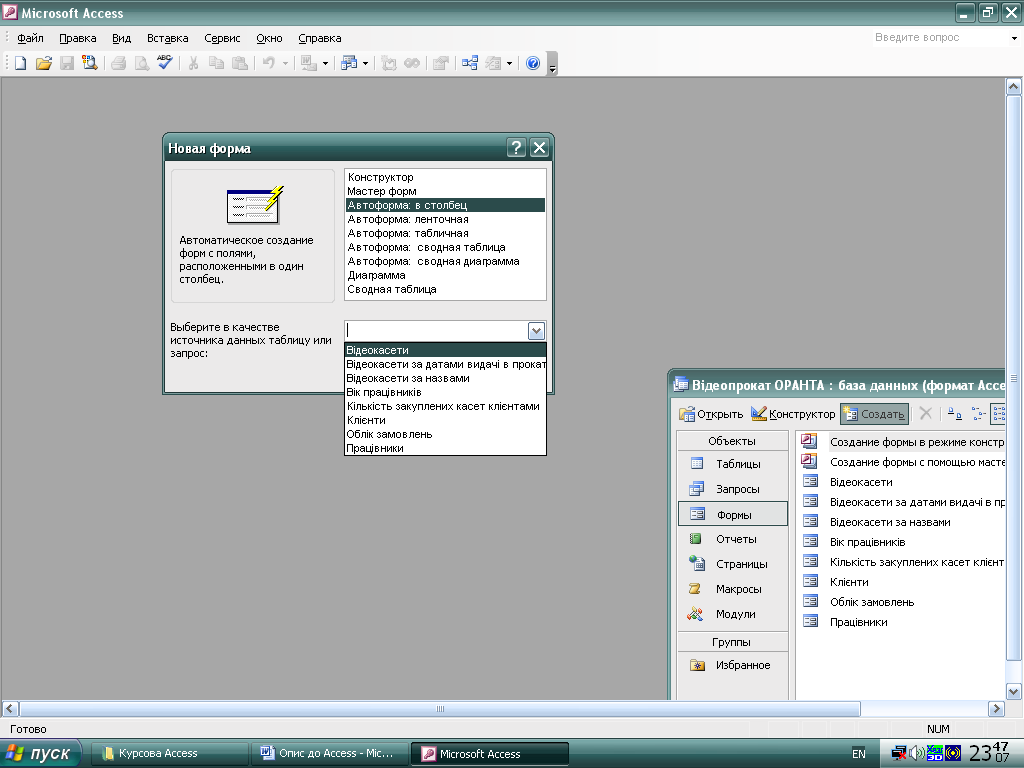Open the New Object dropdown arrow
Viewport: 1024px width, 768px height.
pyautogui.click(x=509, y=63)
